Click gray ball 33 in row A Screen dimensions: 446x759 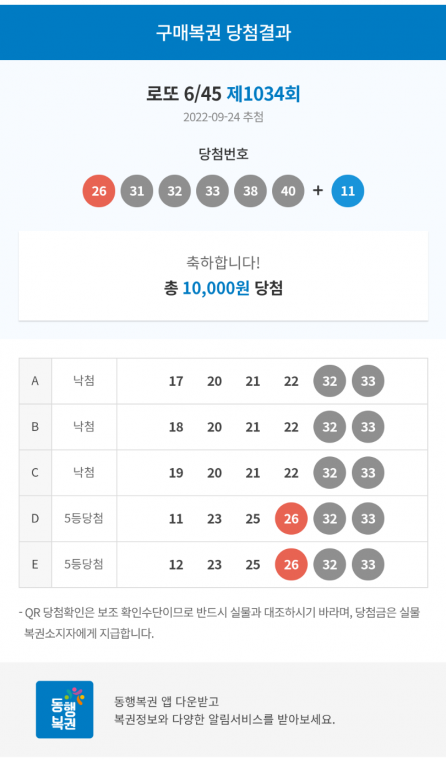tap(368, 381)
